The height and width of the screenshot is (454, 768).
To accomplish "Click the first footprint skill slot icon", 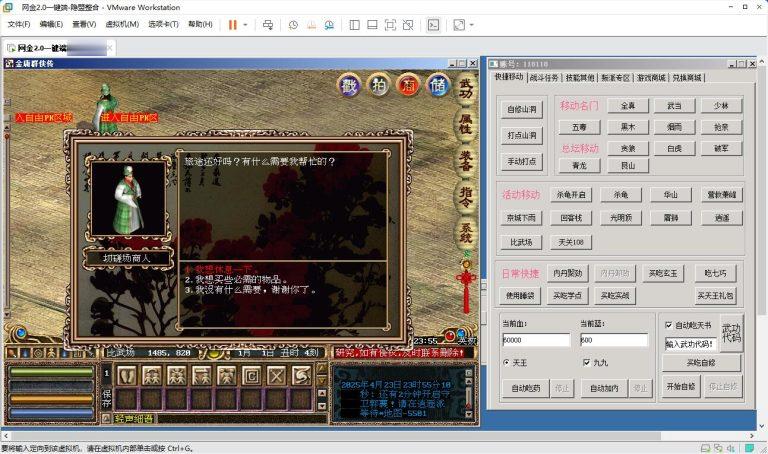I will coord(126,374).
